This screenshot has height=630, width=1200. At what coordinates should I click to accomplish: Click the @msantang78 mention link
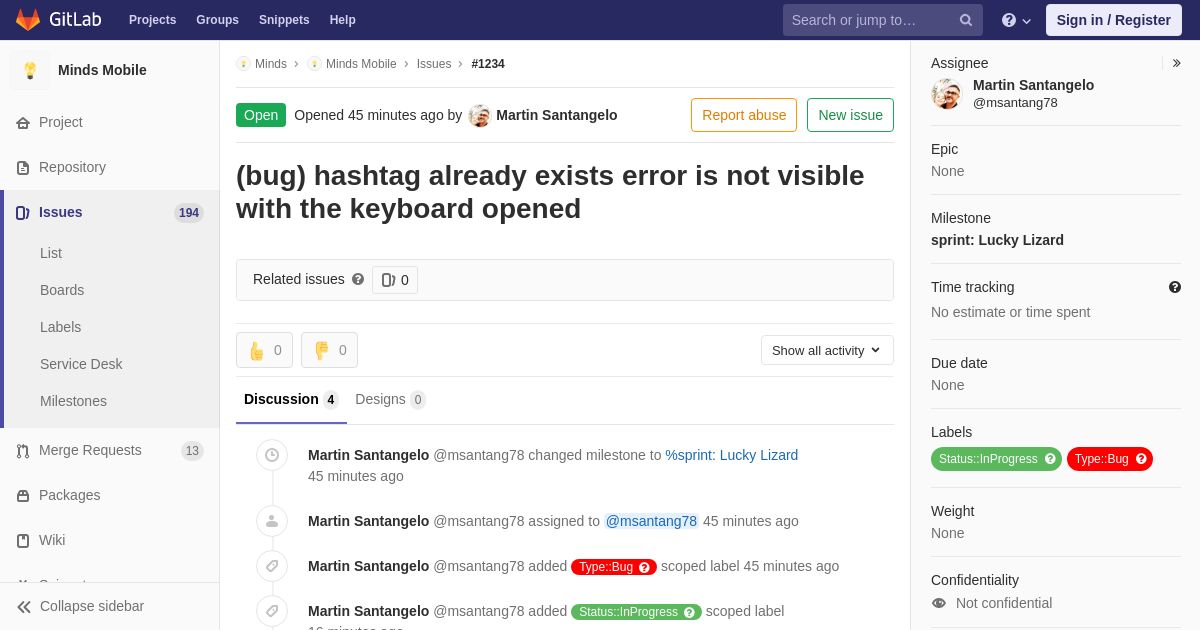tap(651, 521)
